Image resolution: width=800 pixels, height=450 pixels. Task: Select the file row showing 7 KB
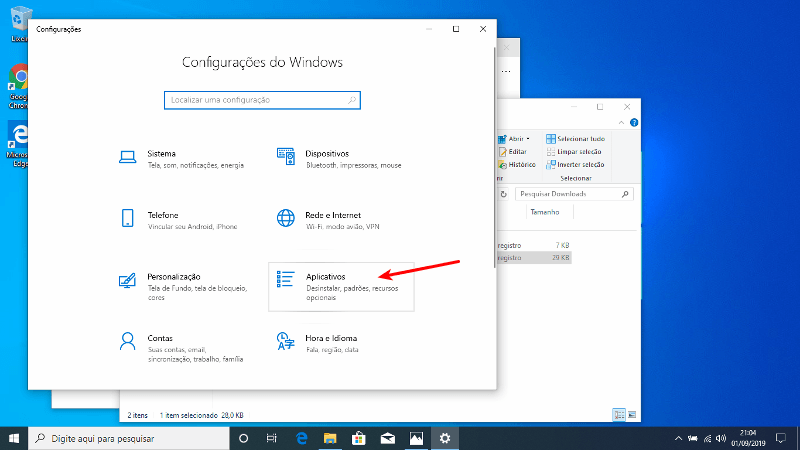534,245
